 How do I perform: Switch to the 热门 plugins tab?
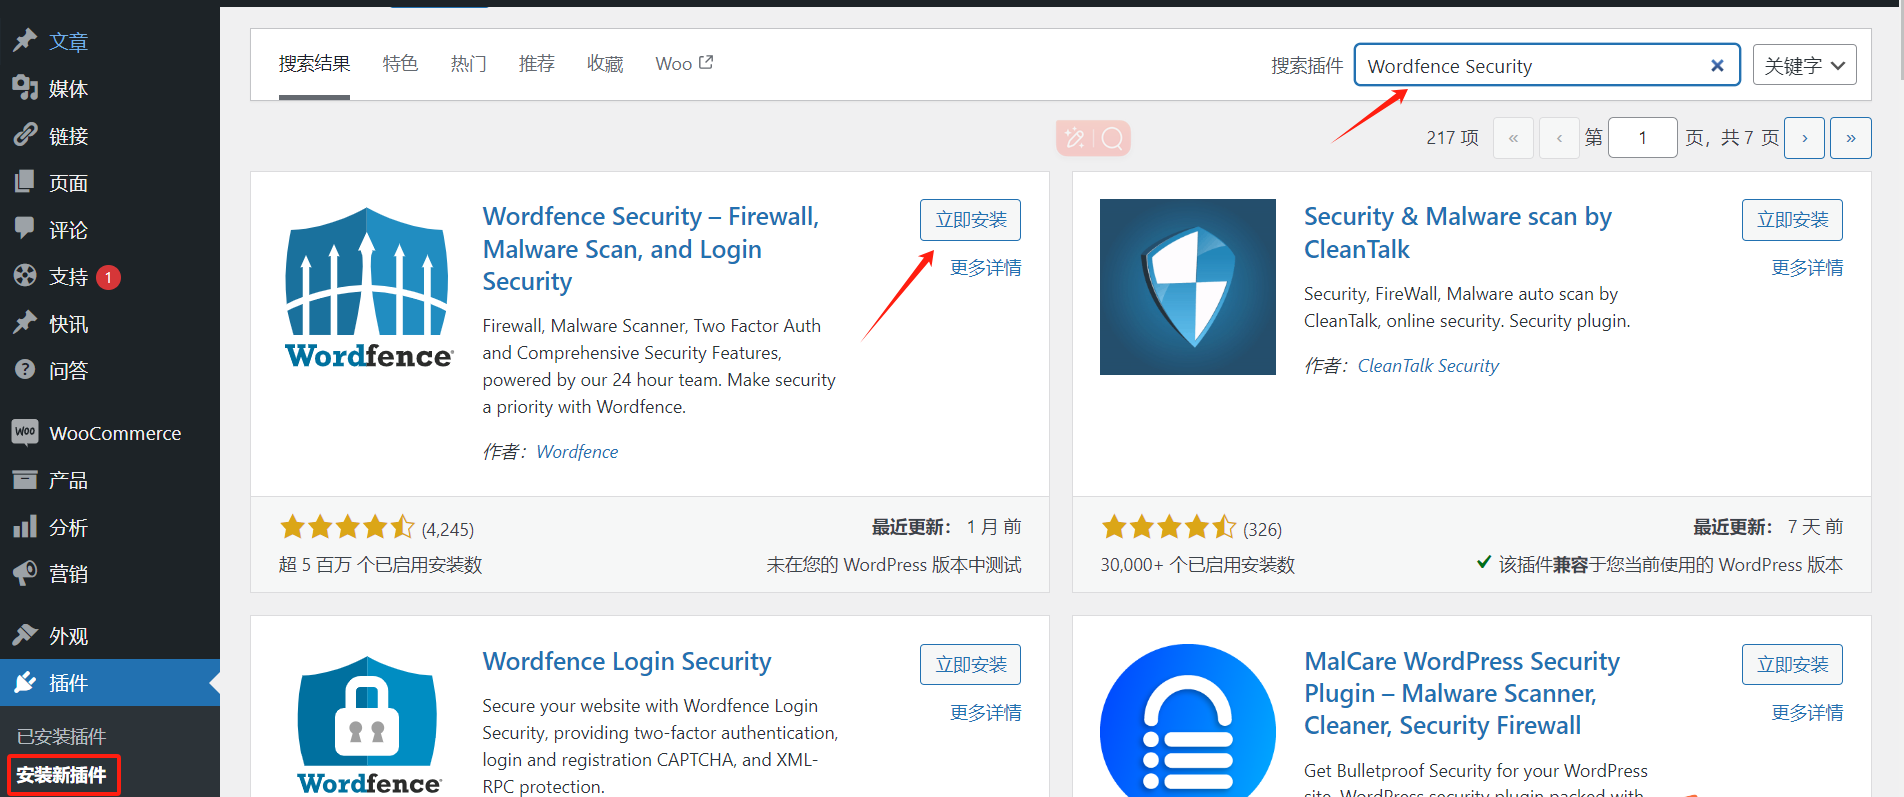point(468,63)
